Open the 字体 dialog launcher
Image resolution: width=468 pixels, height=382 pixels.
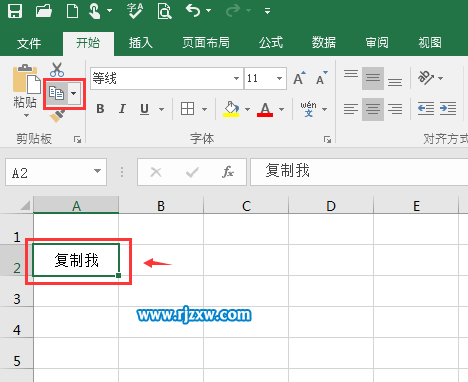[x=327, y=140]
